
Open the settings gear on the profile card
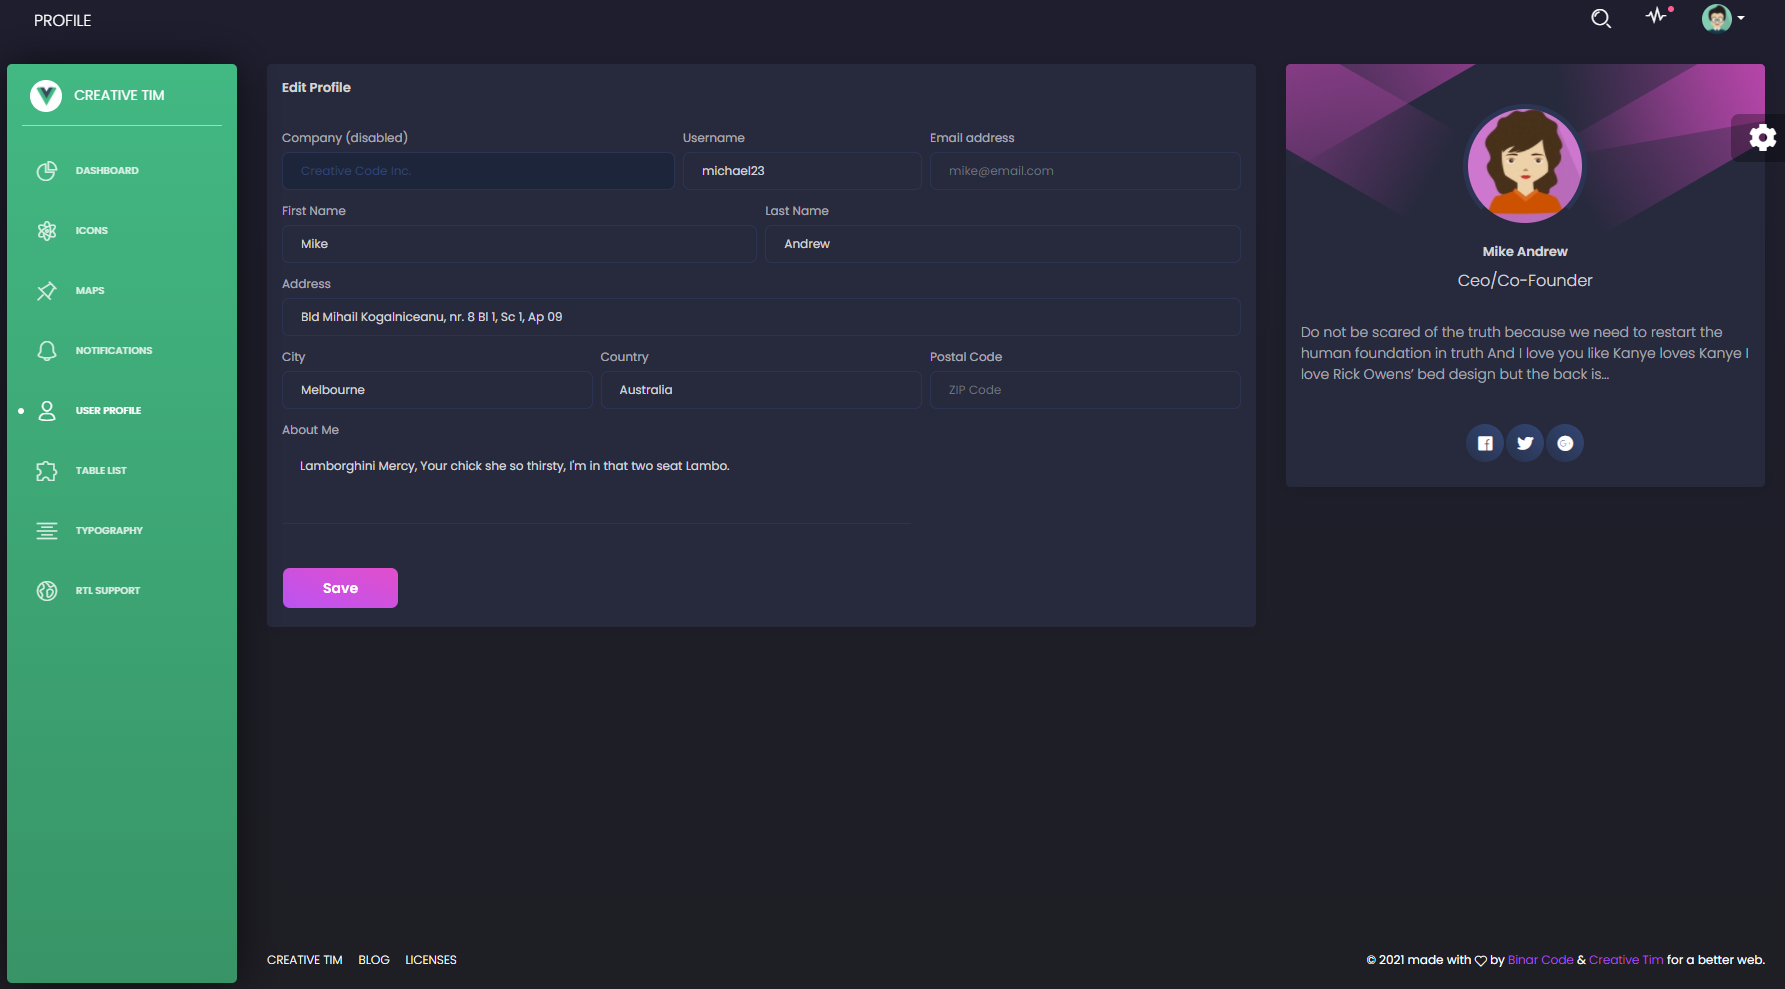tap(1762, 137)
